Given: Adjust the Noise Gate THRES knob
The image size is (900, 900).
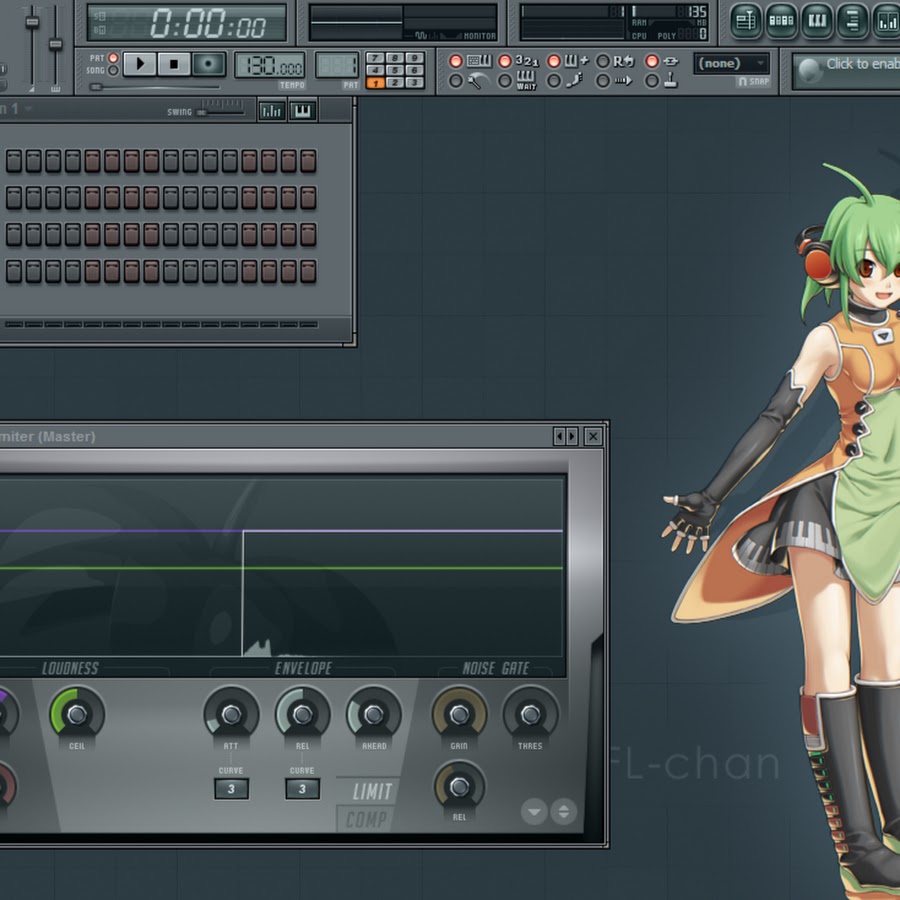Looking at the screenshot, I should [x=530, y=715].
